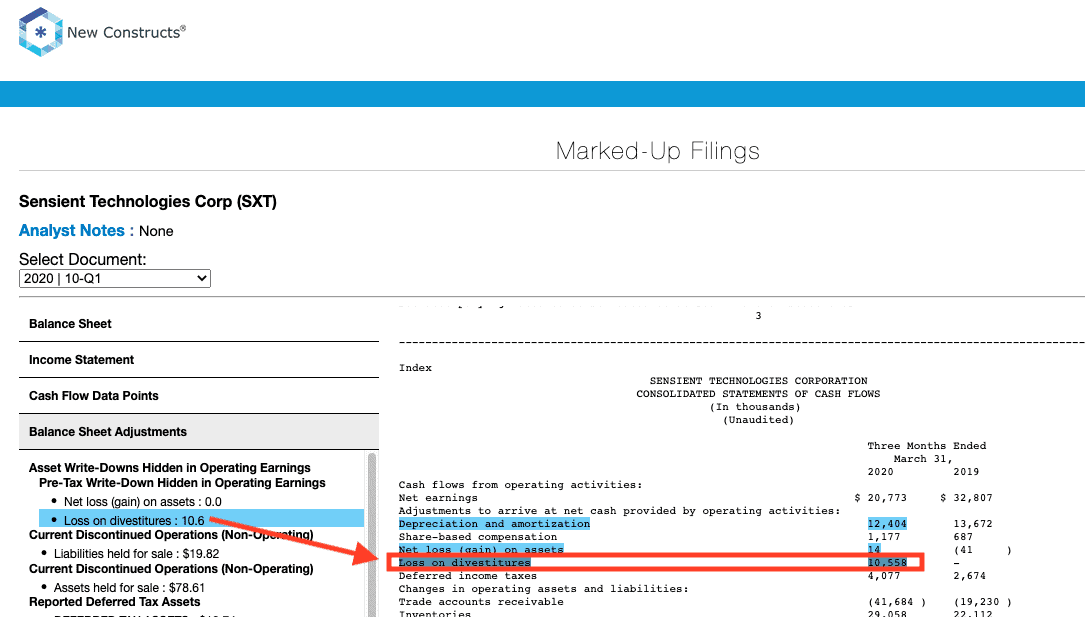1085x617 pixels.
Task: Open the Cash Flow Data Points section
Action: click(199, 396)
